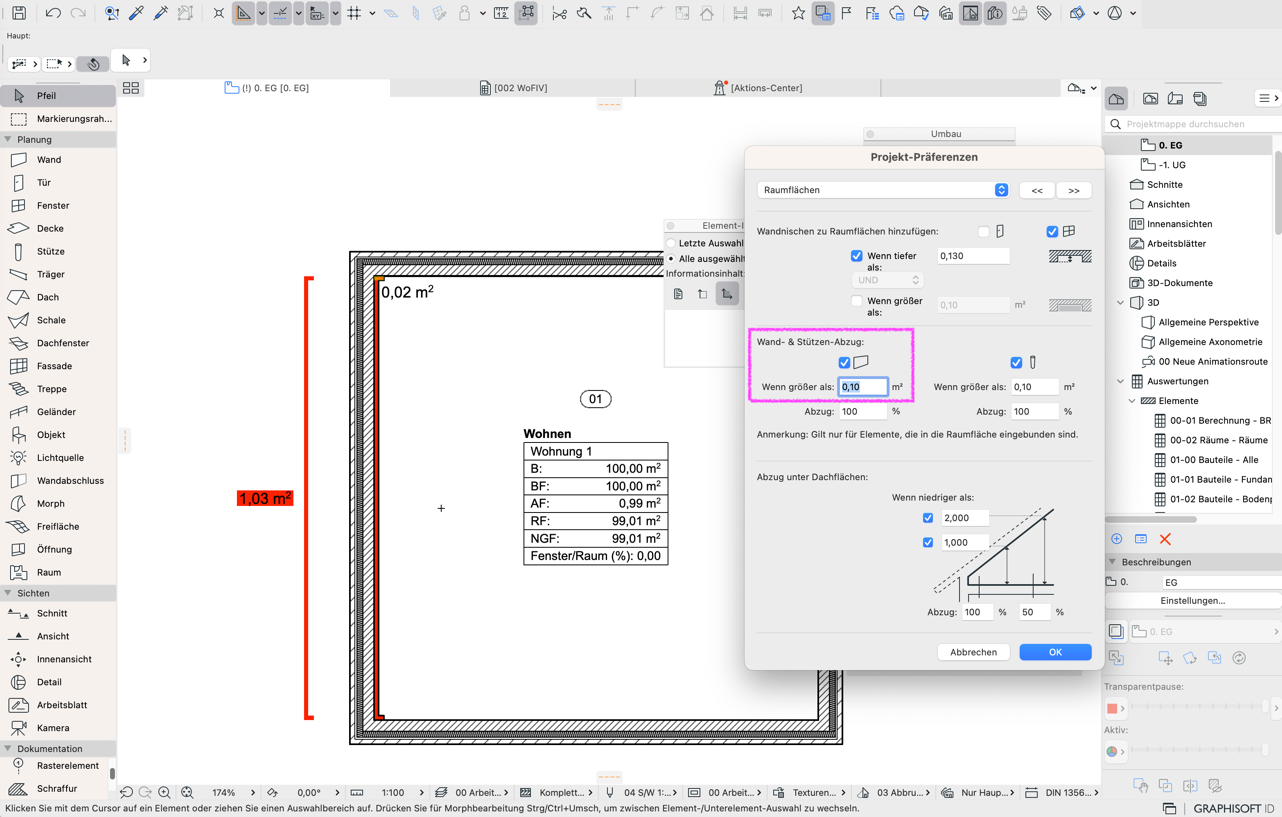This screenshot has width=1282, height=817.
Task: Select the Lichtquelle lamp tool
Action: point(58,458)
